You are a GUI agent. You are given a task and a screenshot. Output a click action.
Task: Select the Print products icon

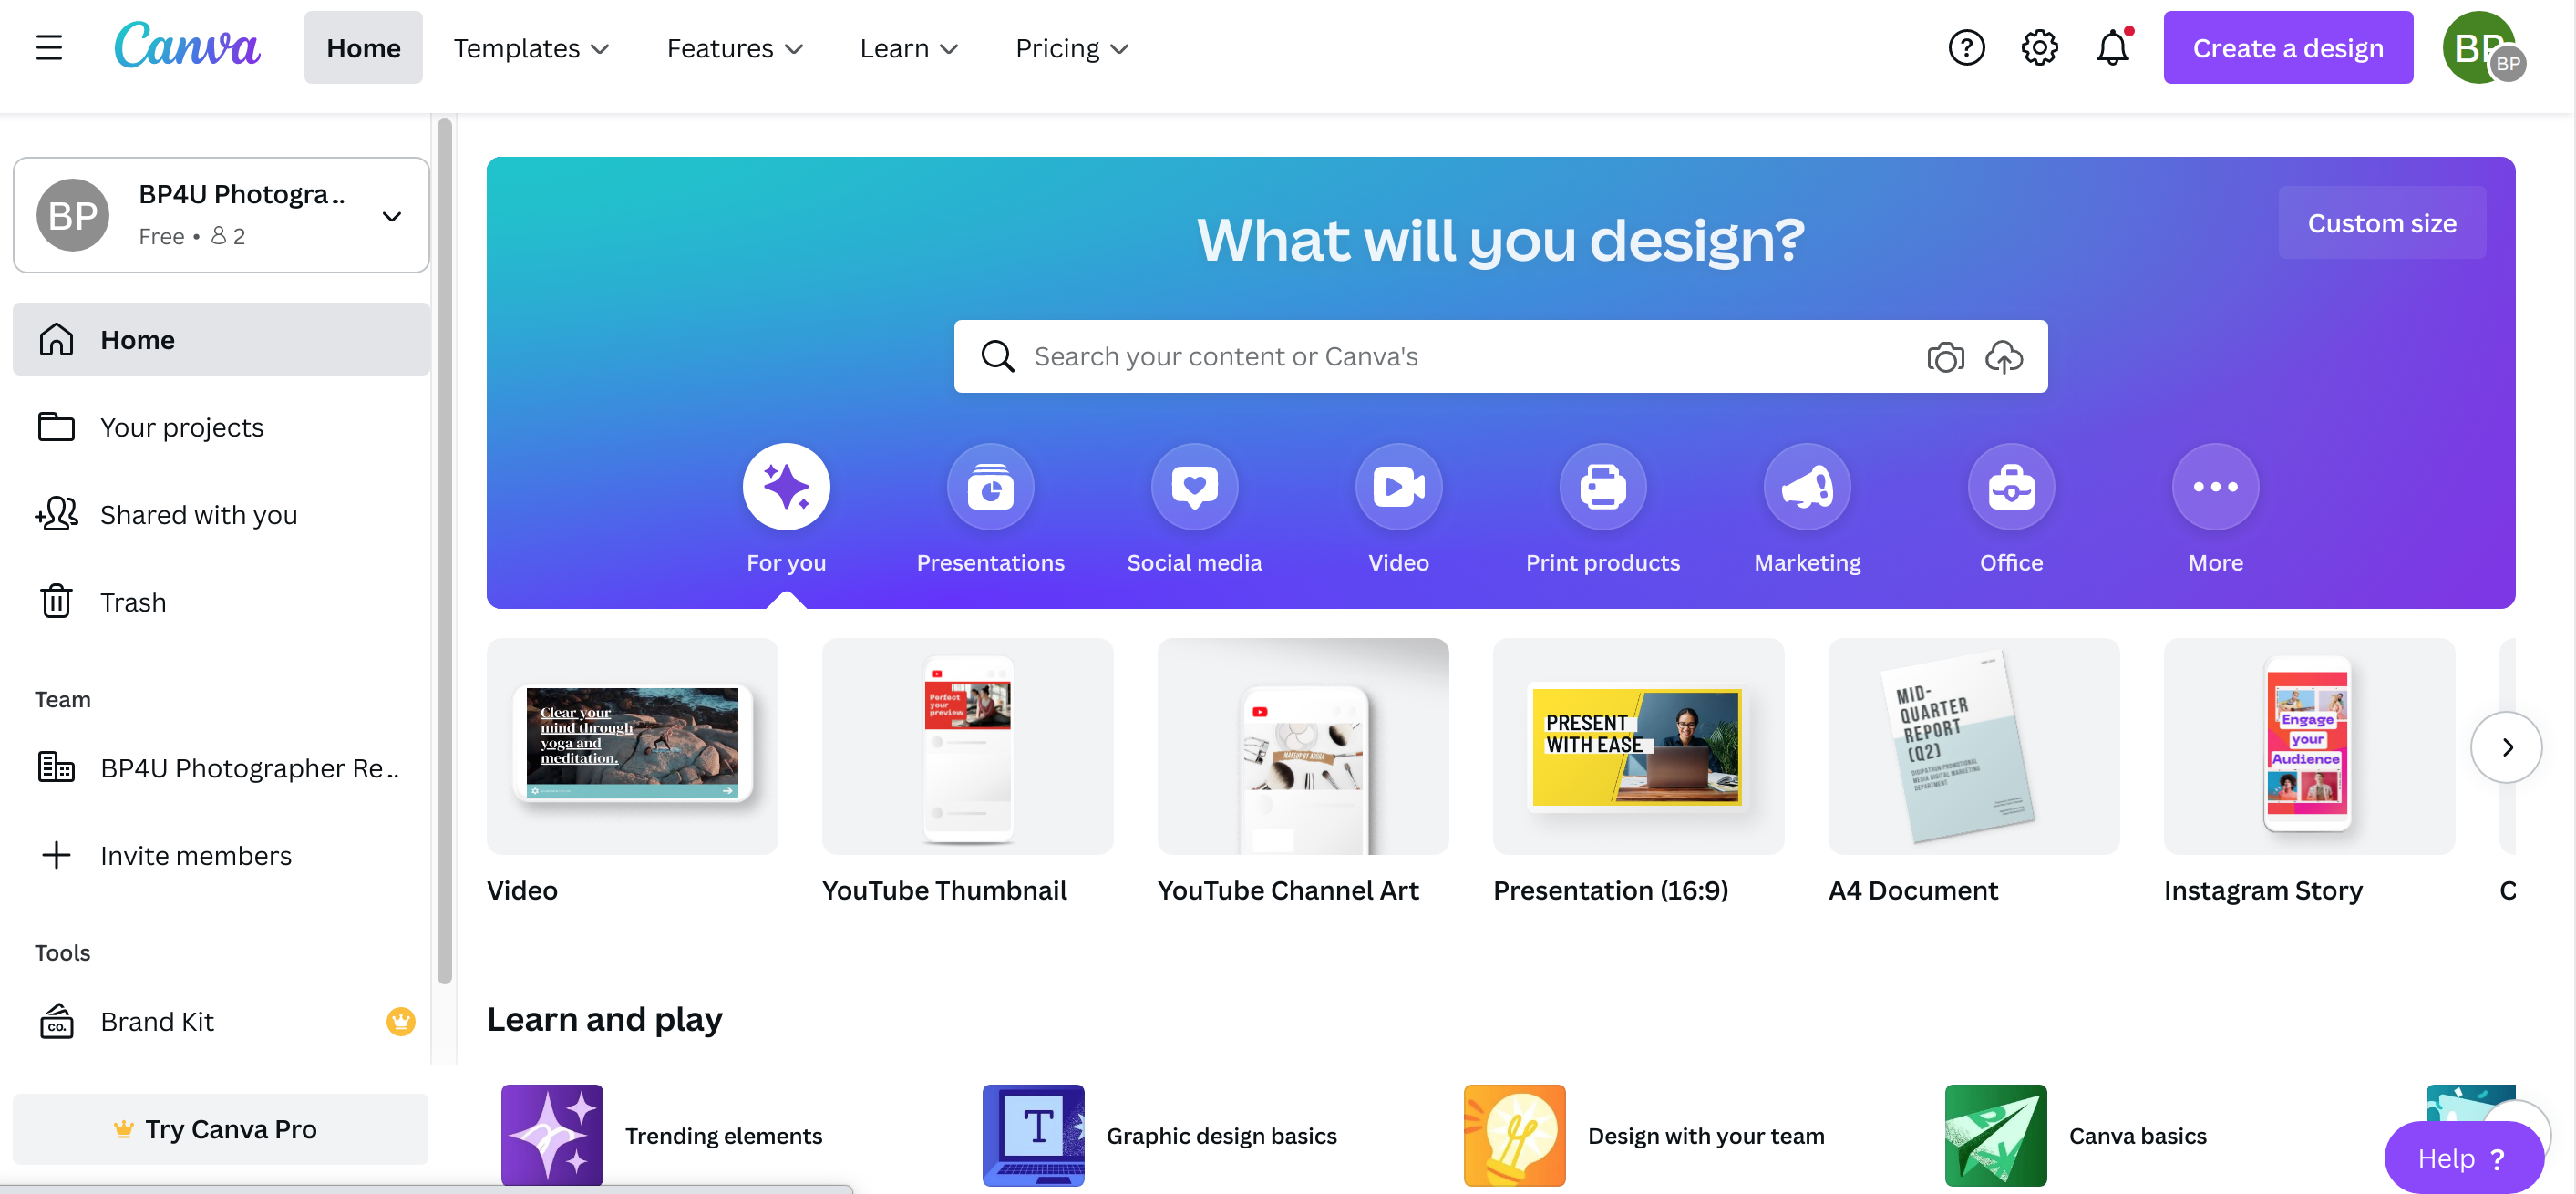click(x=1602, y=487)
